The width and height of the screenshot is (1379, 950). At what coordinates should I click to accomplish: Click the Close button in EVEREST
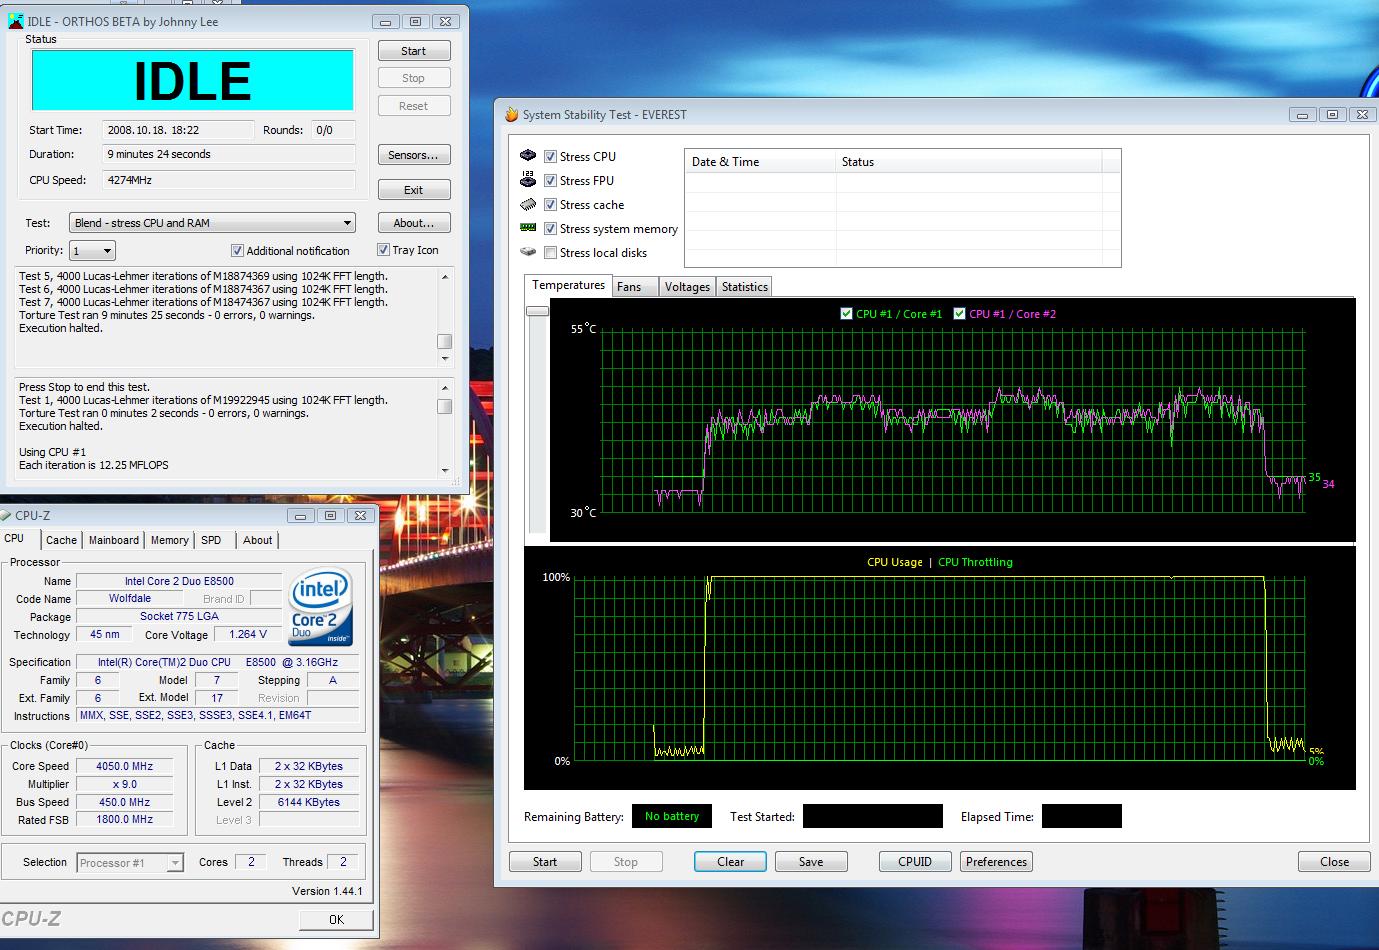1334,862
